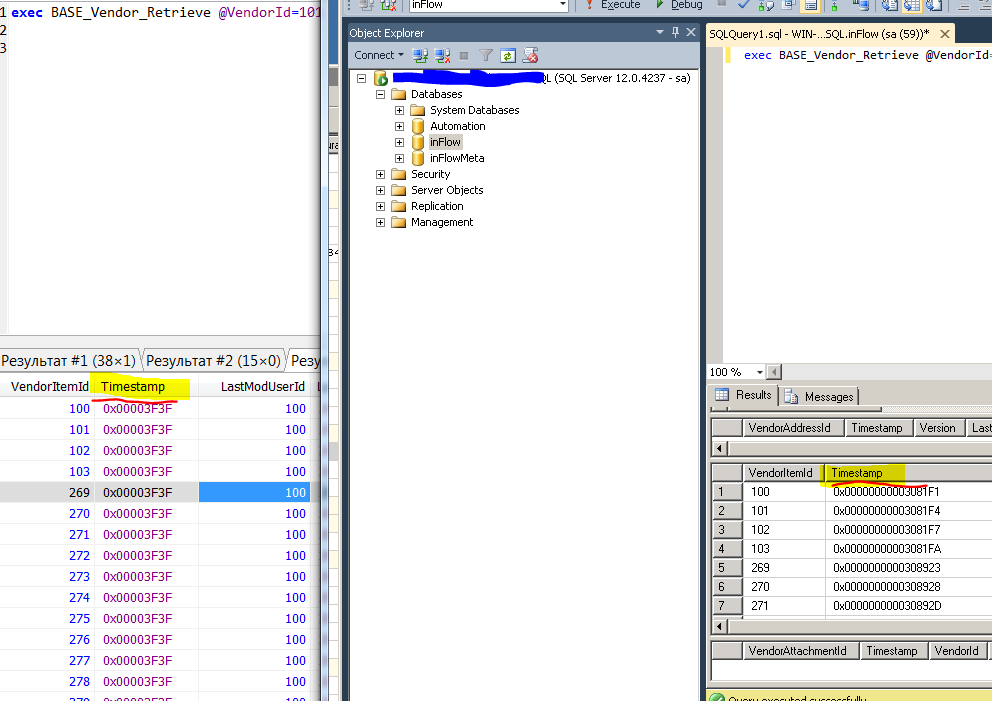Click the Connect to server icon
992x701 pixels.
(x=419, y=55)
